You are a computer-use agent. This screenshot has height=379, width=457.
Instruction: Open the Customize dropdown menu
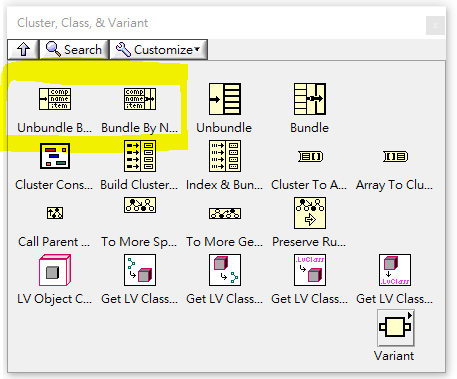[x=159, y=50]
